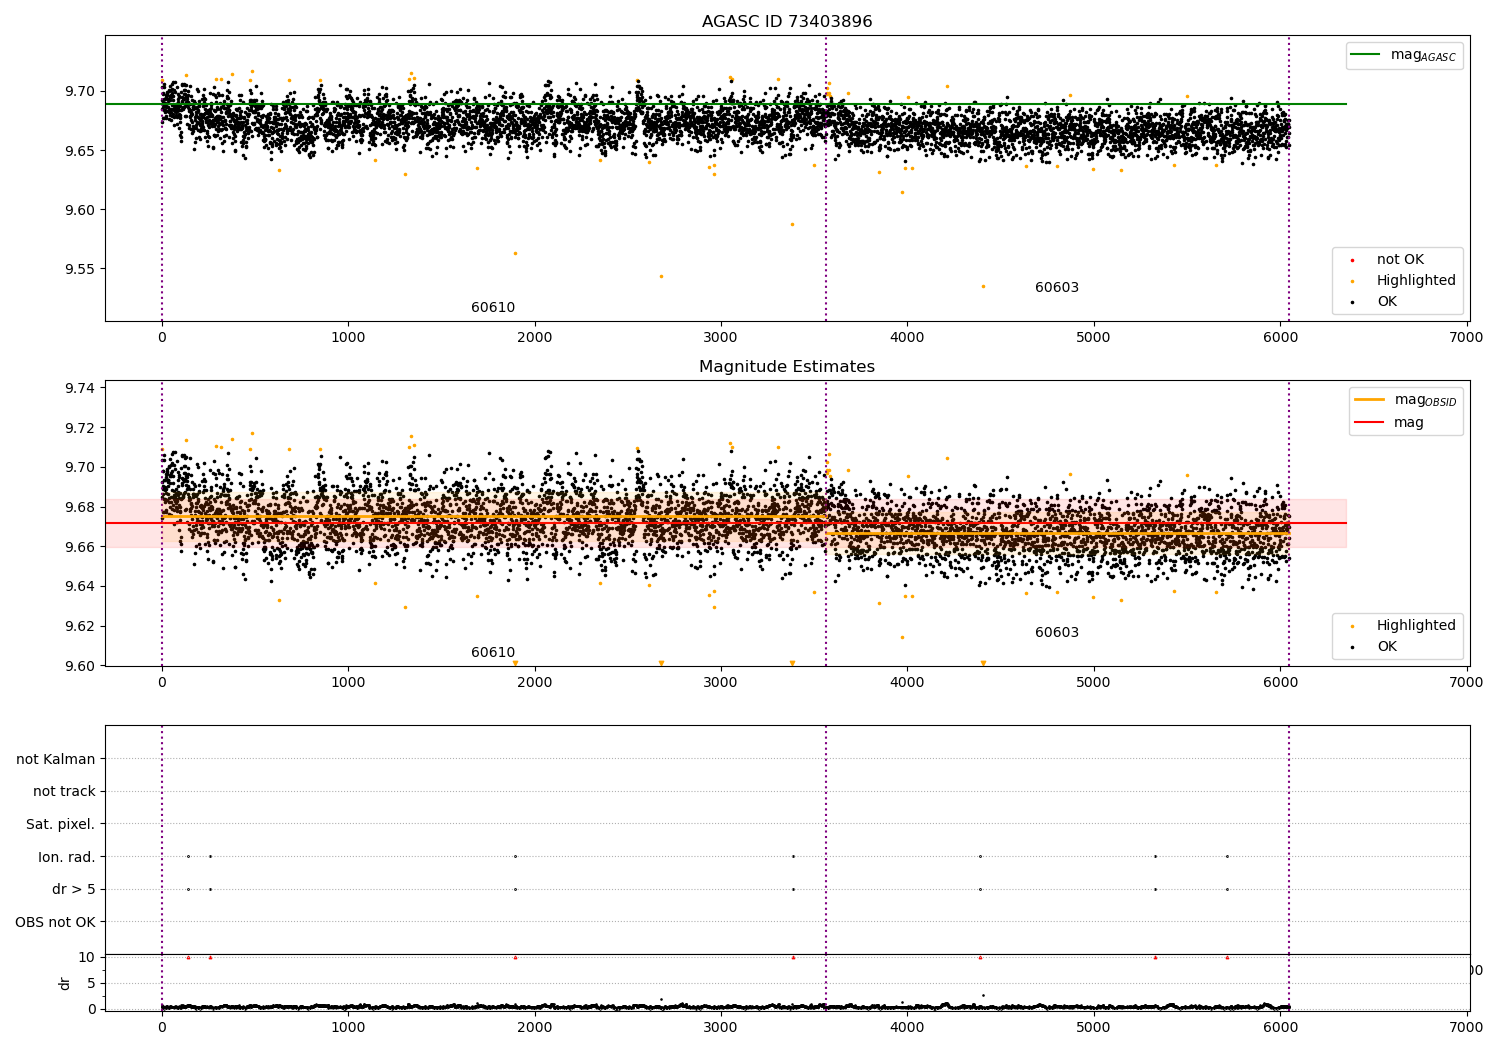The image size is (1500, 1050).
Task: Click the 'dr > 5' axis label
Action: [x=73, y=889]
